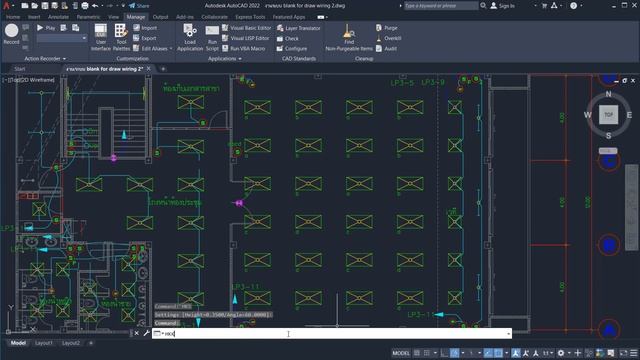Viewport: 640px width, 360px height.
Task: Click the Undo arrow
Action: click(x=95, y=6)
